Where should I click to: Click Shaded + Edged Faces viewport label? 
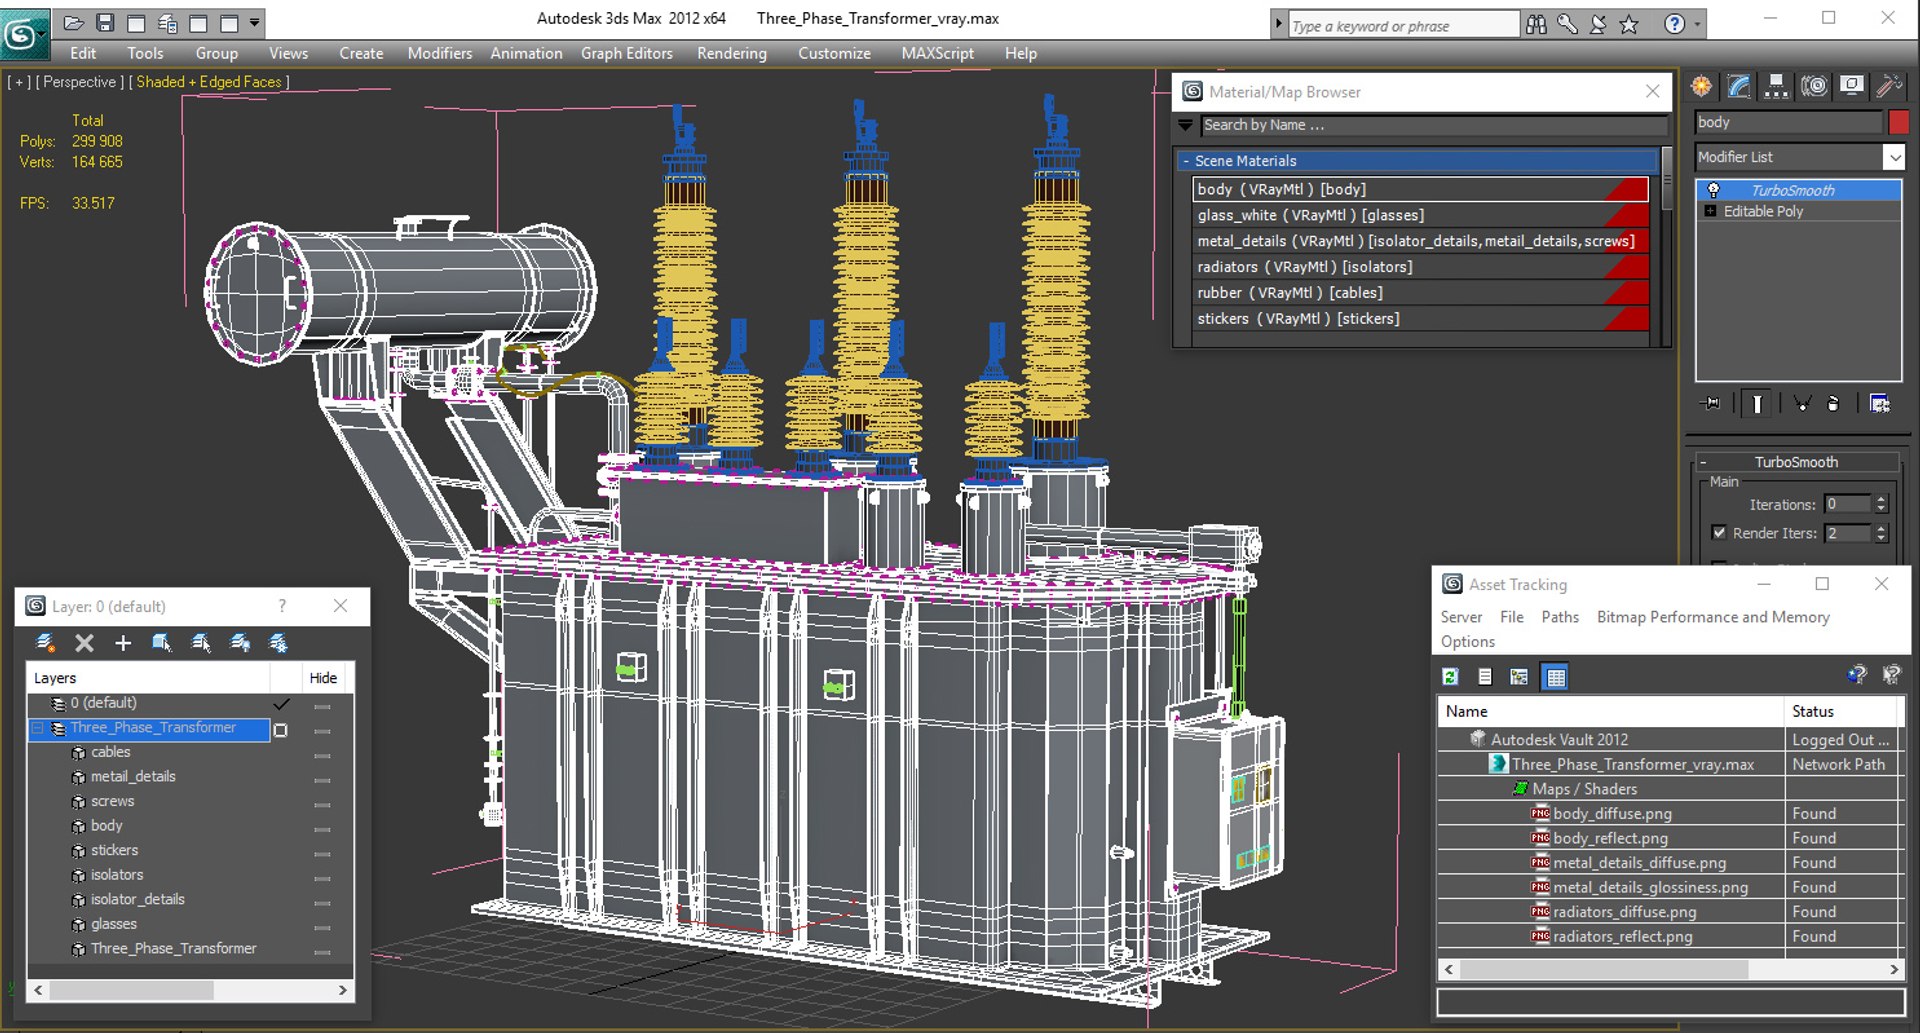tap(209, 82)
